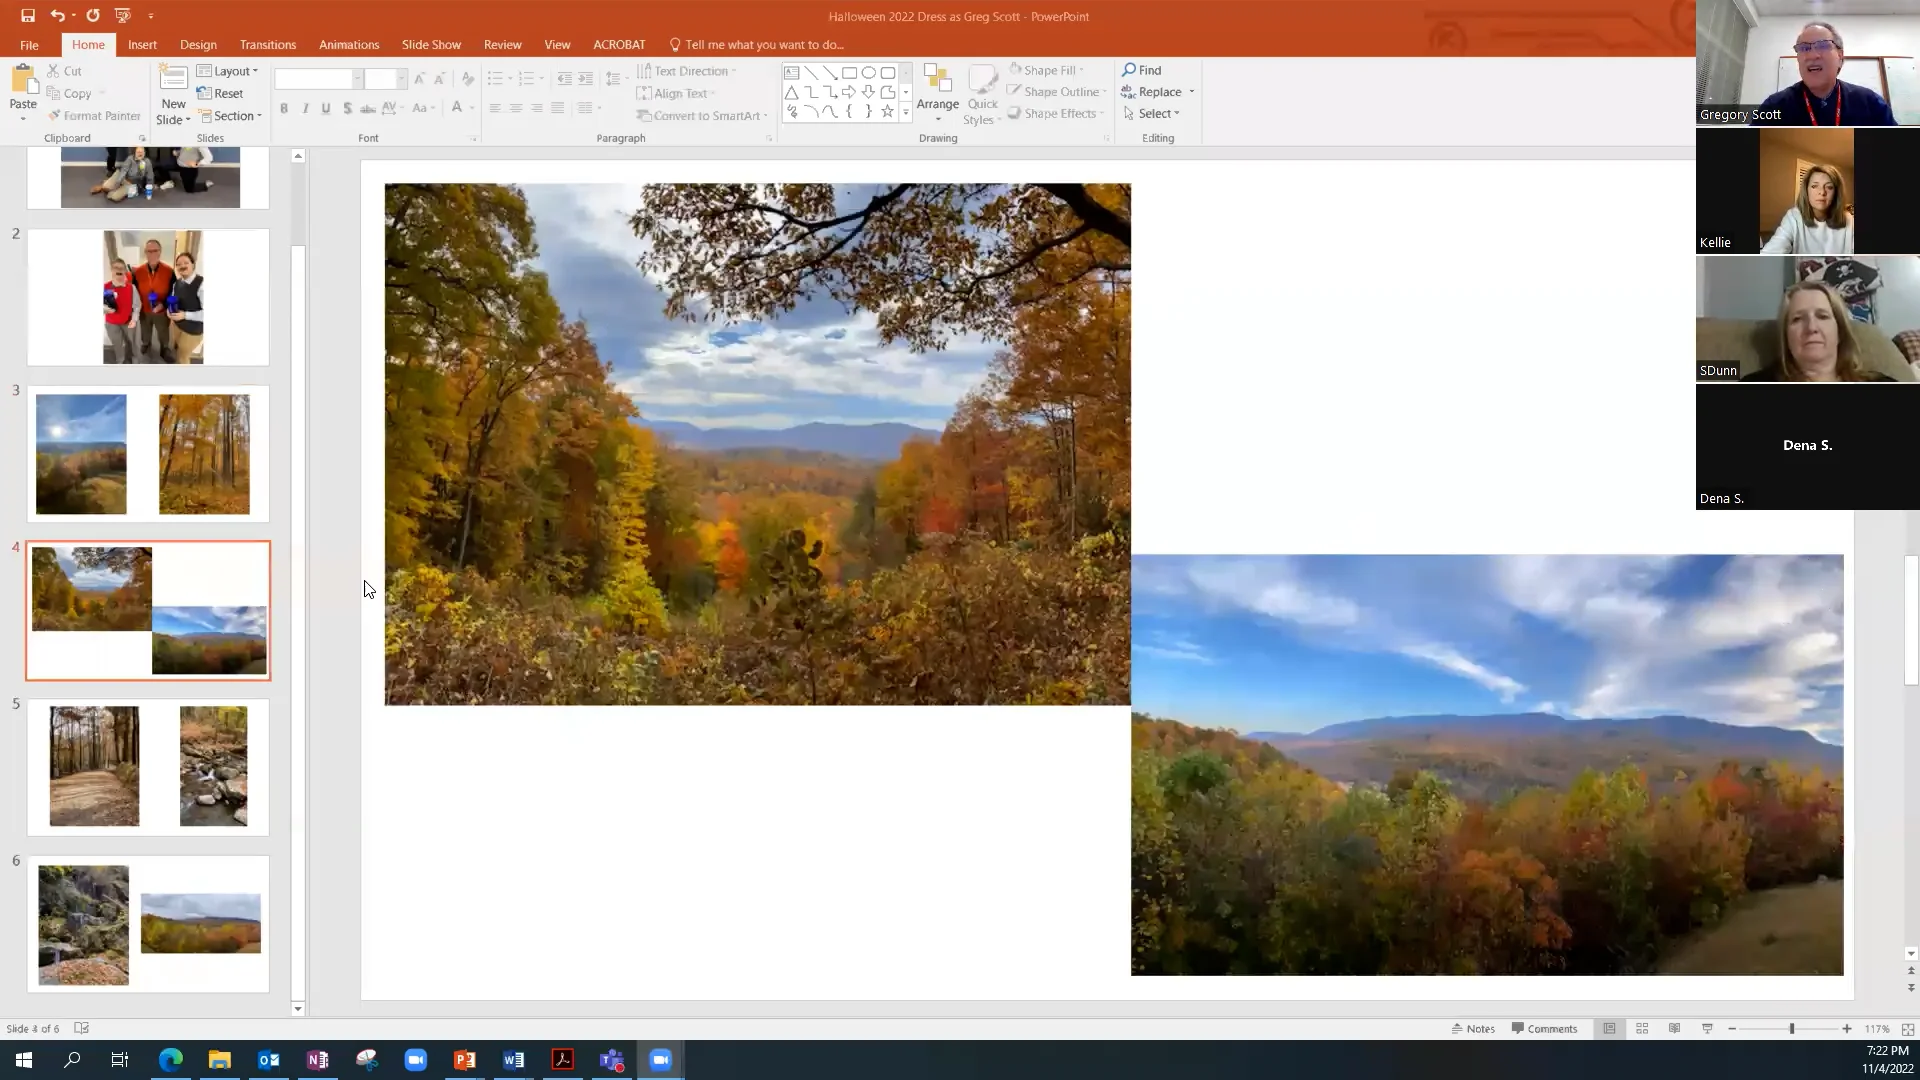Screen dimensions: 1920x1080
Task: Click the Undo arrow icon
Action: click(58, 16)
